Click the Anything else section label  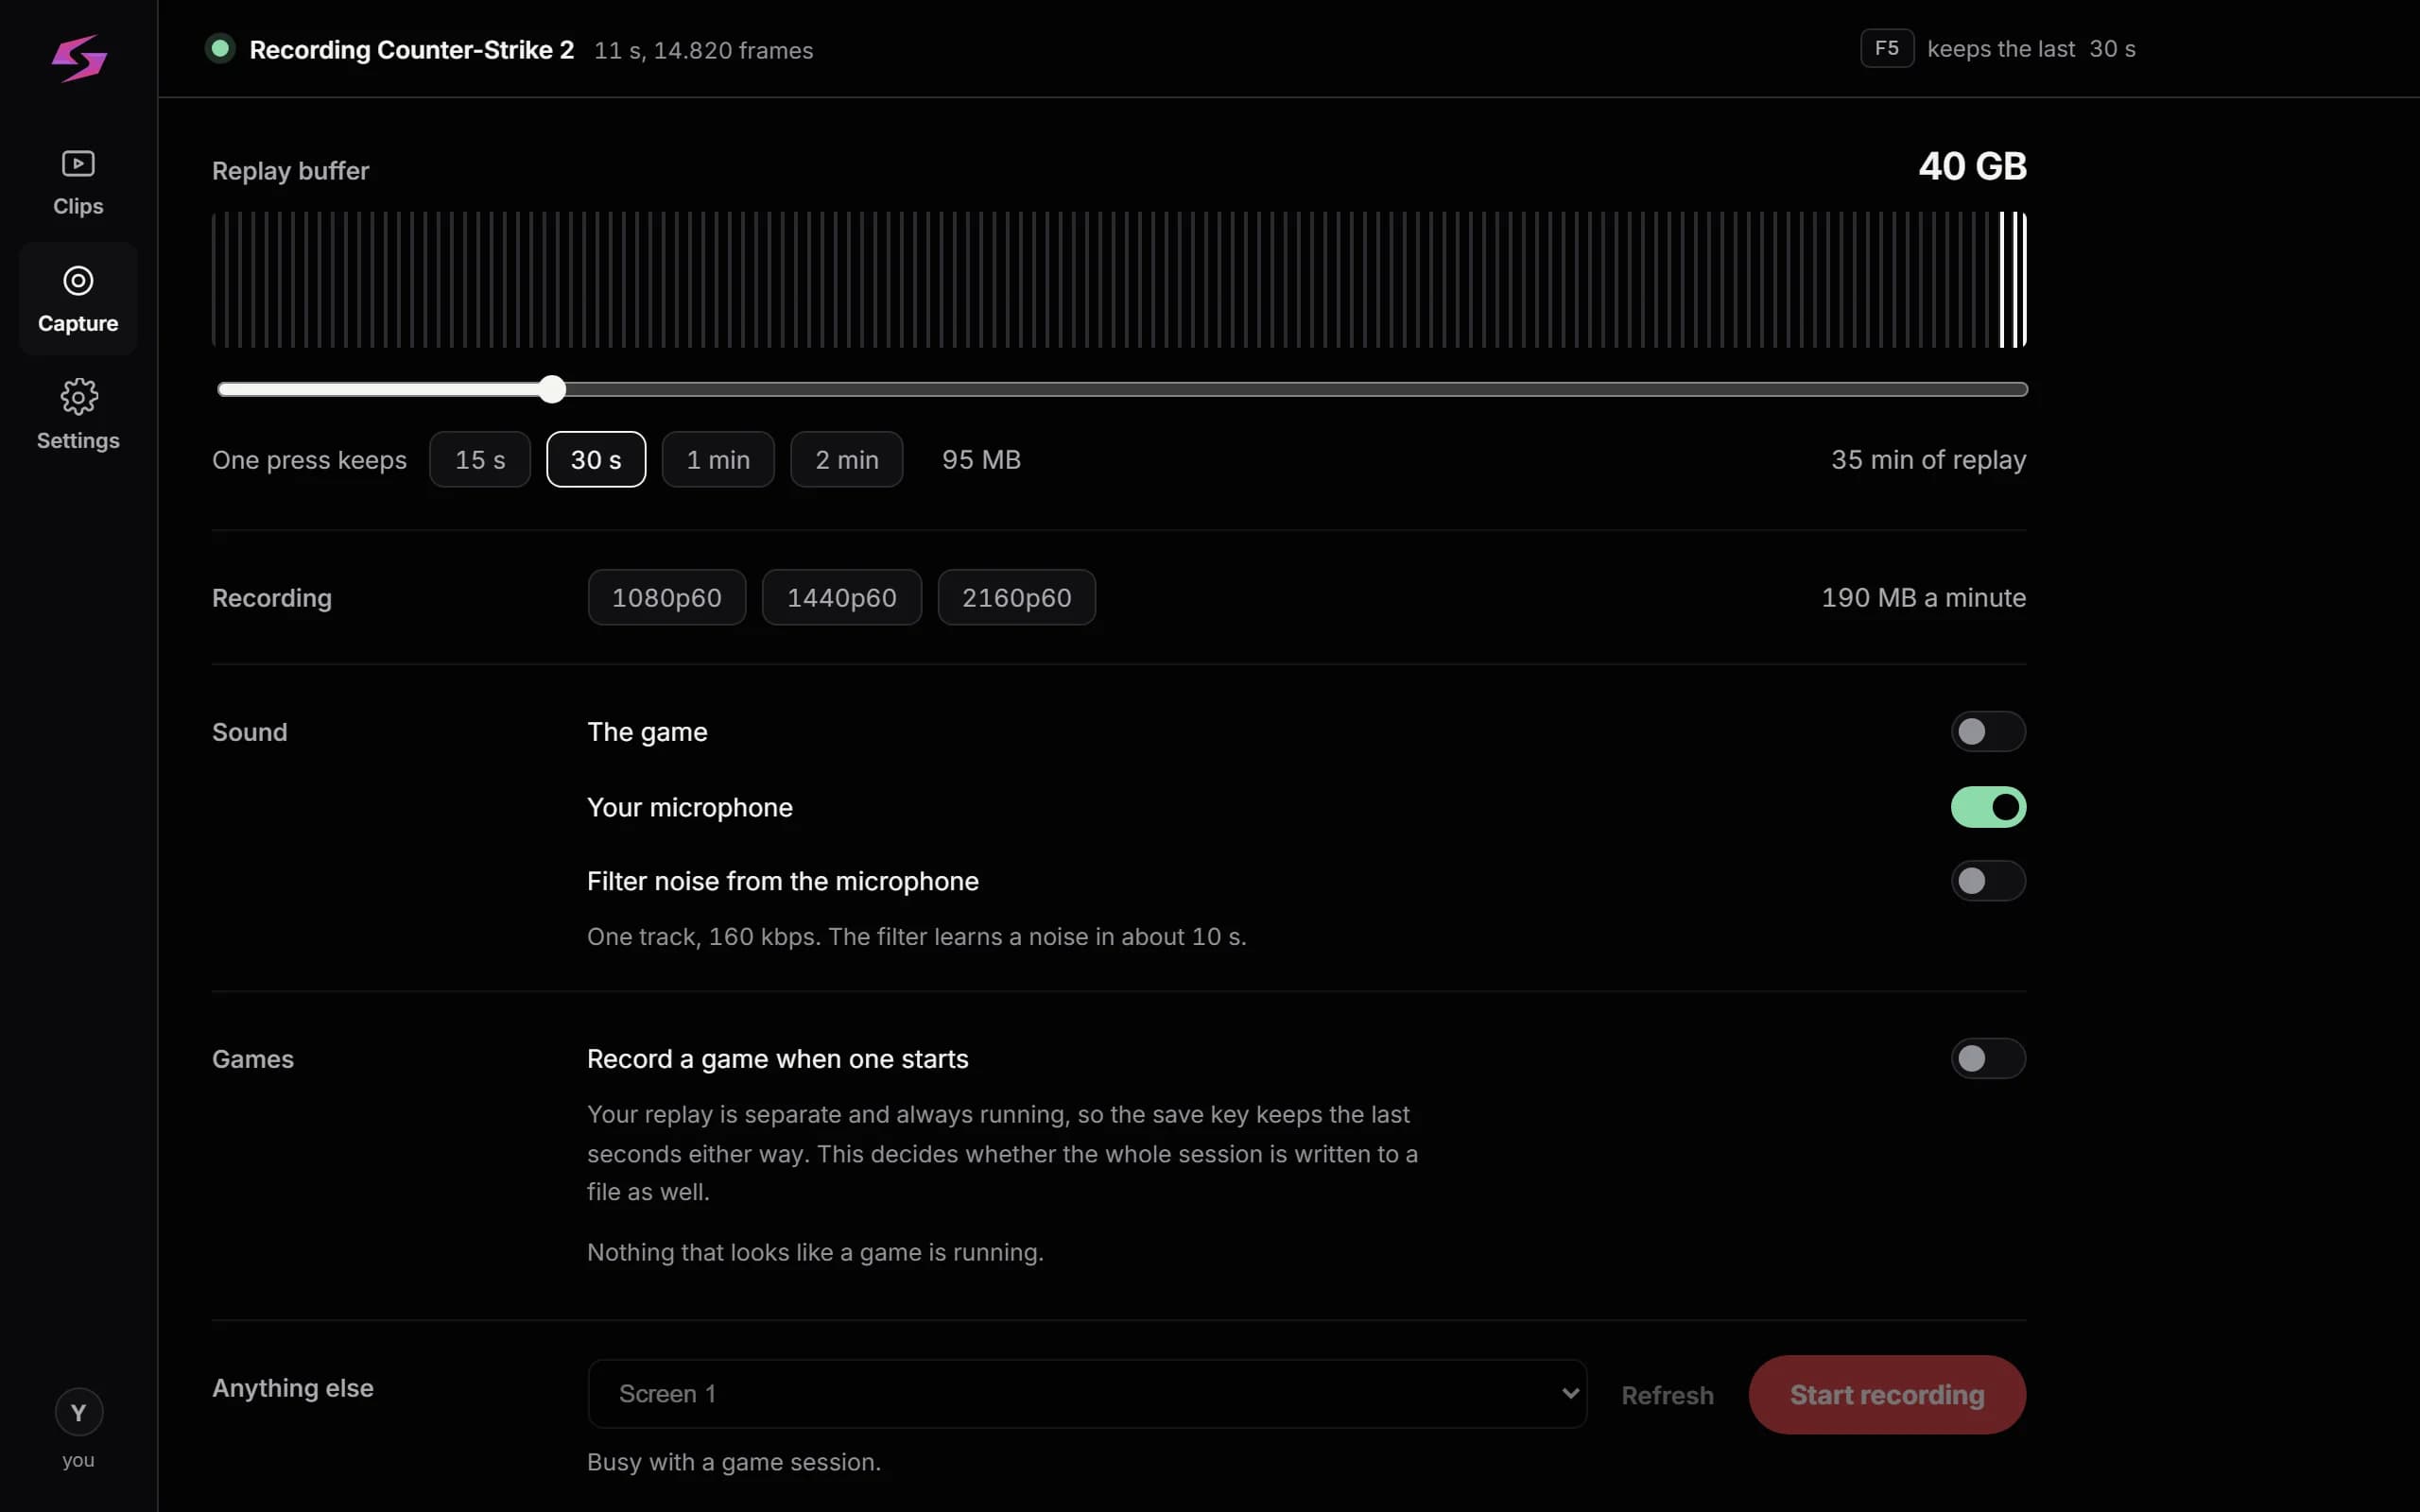(293, 1388)
